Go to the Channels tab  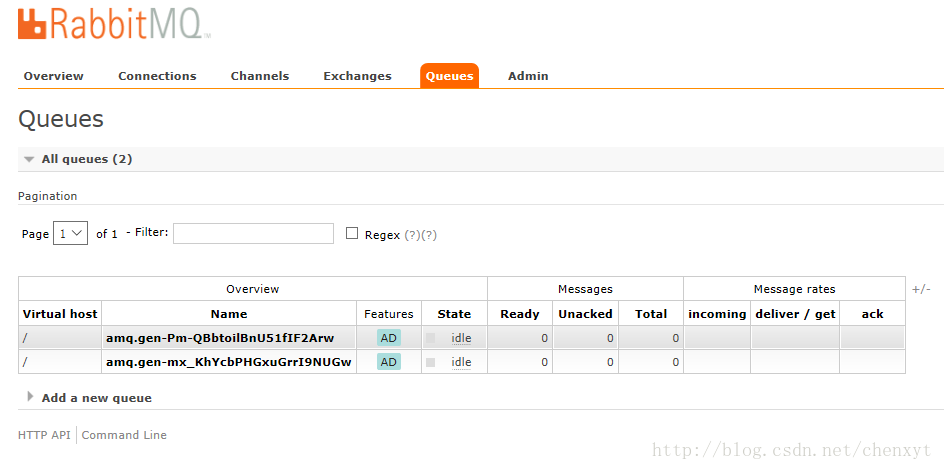(260, 76)
